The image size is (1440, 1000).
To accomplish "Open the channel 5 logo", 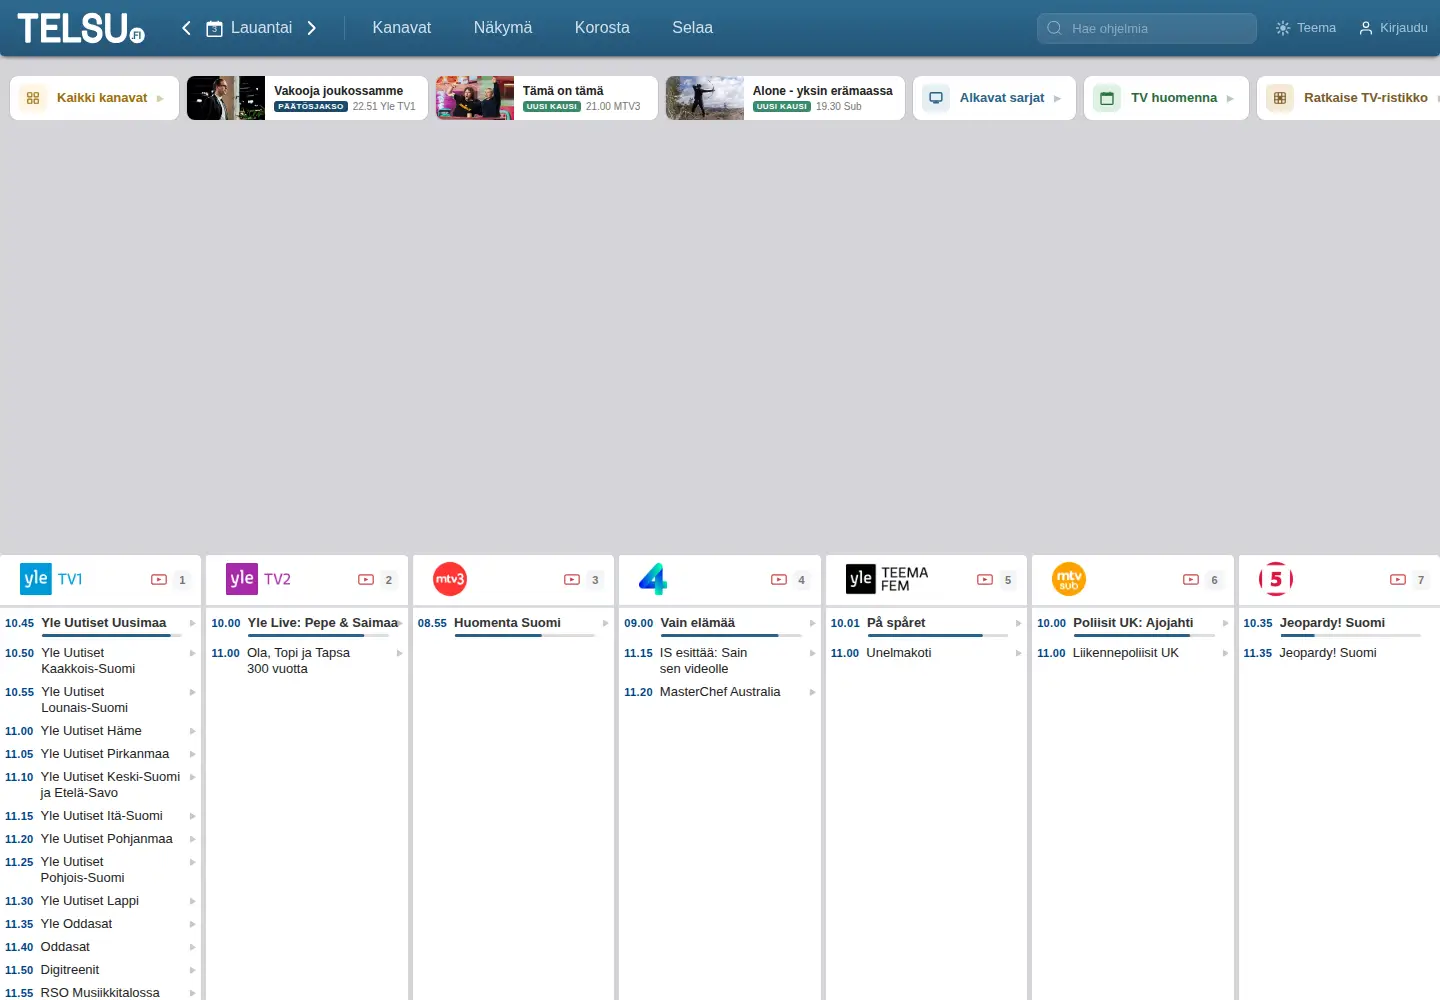I will coord(1276,579).
